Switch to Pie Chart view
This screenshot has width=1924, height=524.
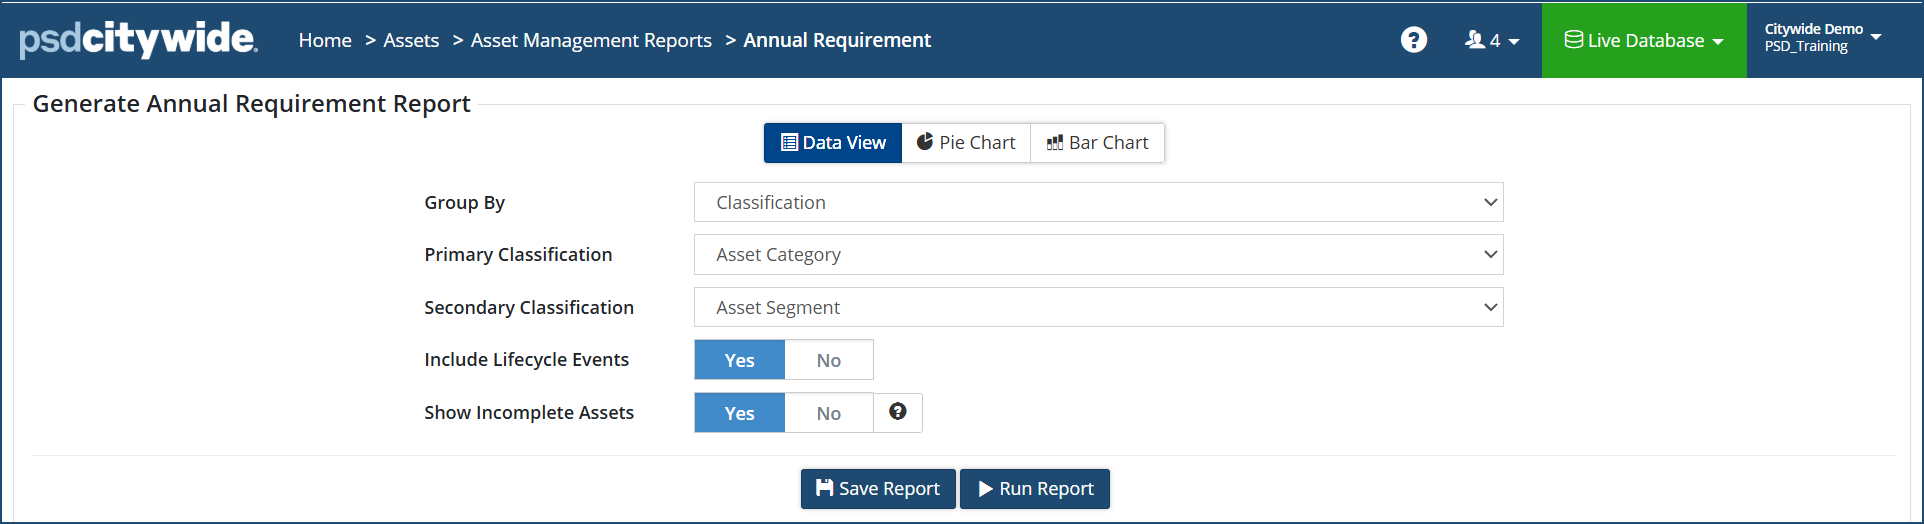click(966, 143)
